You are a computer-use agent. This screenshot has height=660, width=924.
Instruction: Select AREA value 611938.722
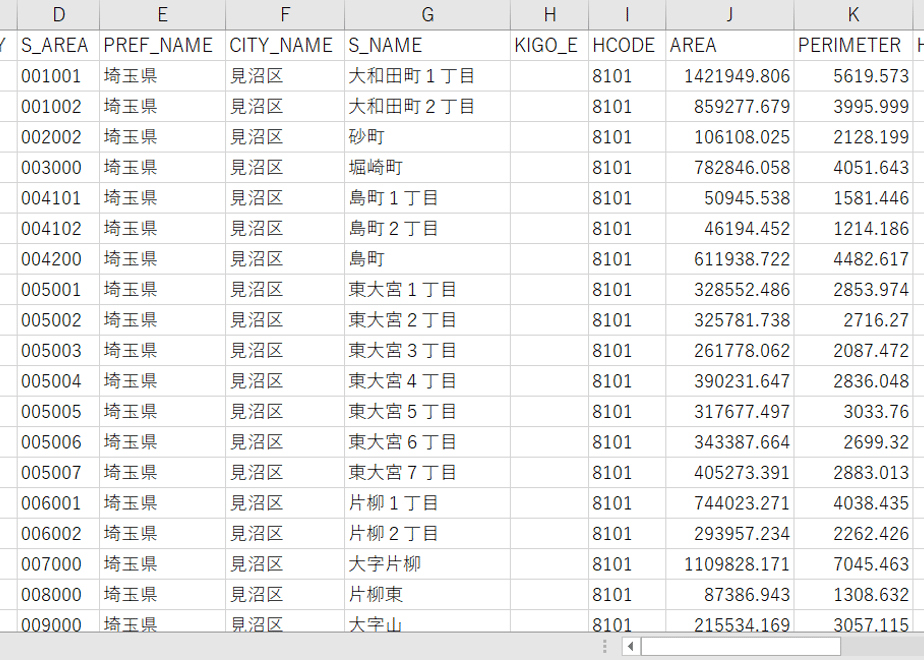click(730, 259)
